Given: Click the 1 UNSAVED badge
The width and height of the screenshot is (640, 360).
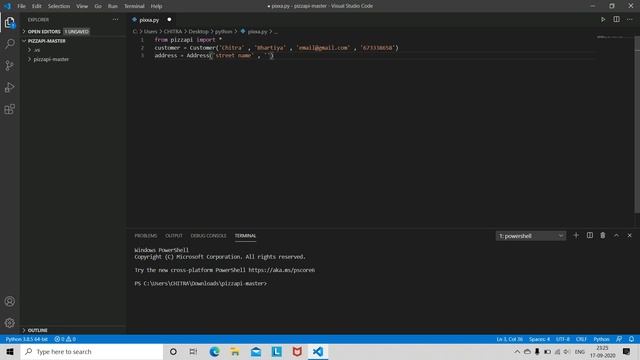Looking at the screenshot, I should point(76,31).
